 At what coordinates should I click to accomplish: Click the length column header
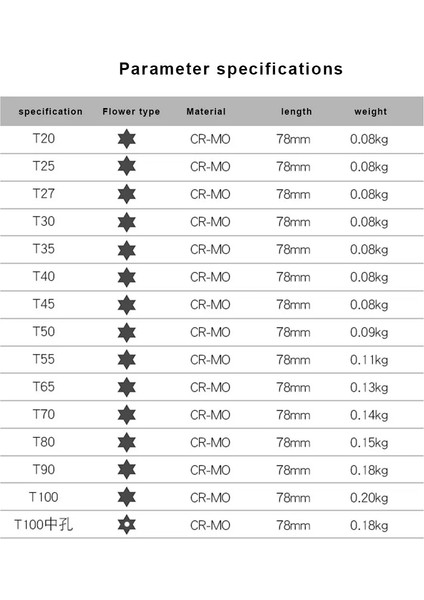click(x=296, y=112)
